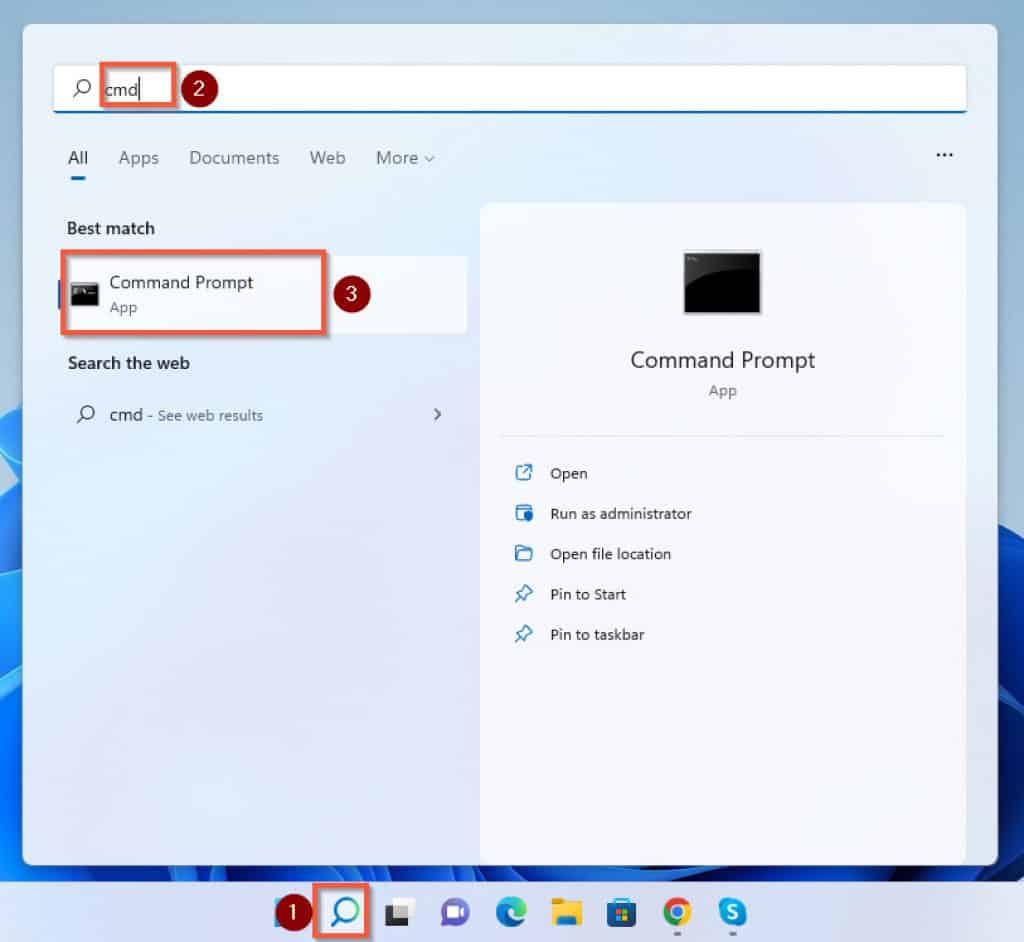Switch to the All tab

coord(78,158)
